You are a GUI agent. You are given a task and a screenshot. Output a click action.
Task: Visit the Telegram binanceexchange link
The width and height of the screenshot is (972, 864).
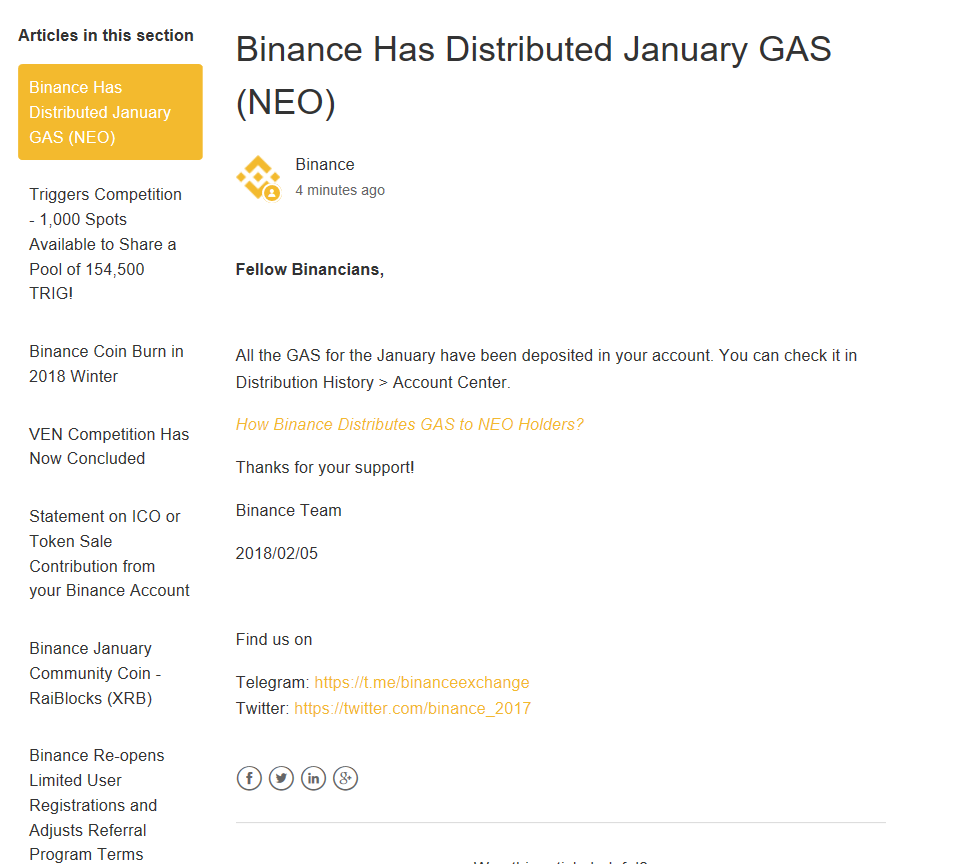click(x=421, y=682)
